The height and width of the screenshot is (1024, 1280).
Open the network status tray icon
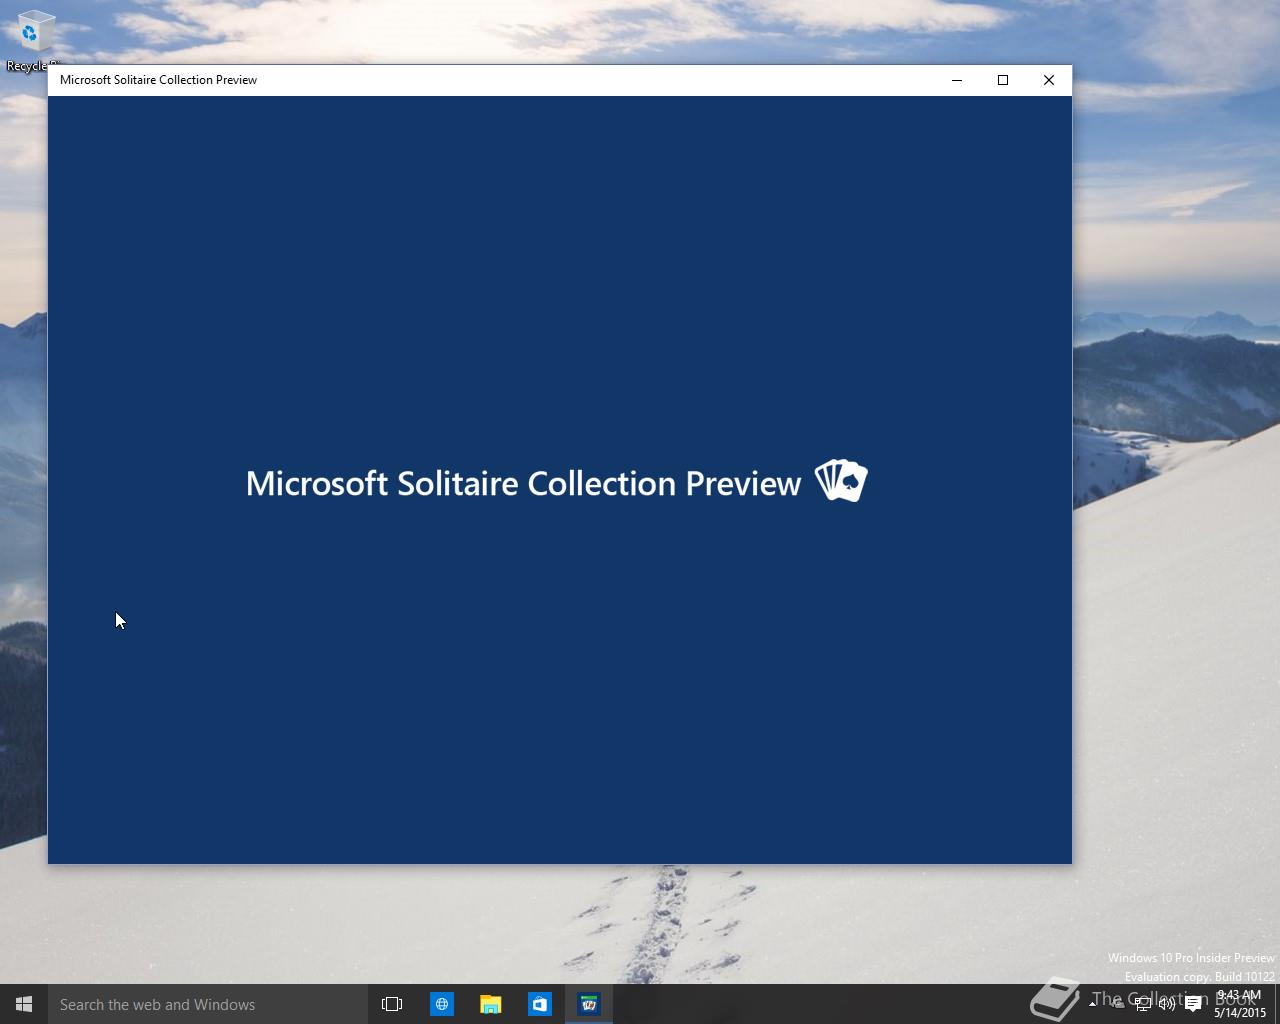[x=1142, y=1004]
